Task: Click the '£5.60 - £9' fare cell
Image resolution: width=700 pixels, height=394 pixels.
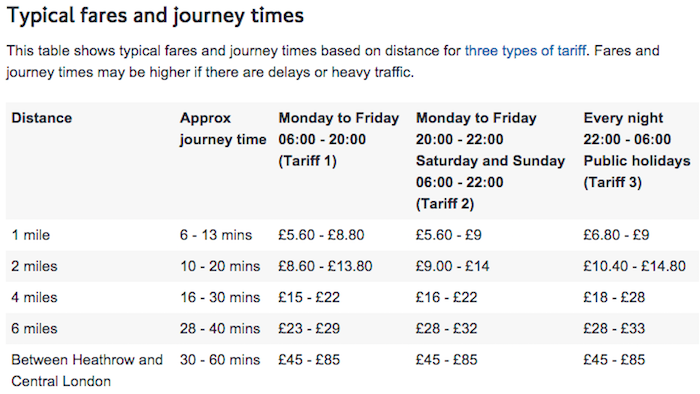Action: click(x=449, y=235)
